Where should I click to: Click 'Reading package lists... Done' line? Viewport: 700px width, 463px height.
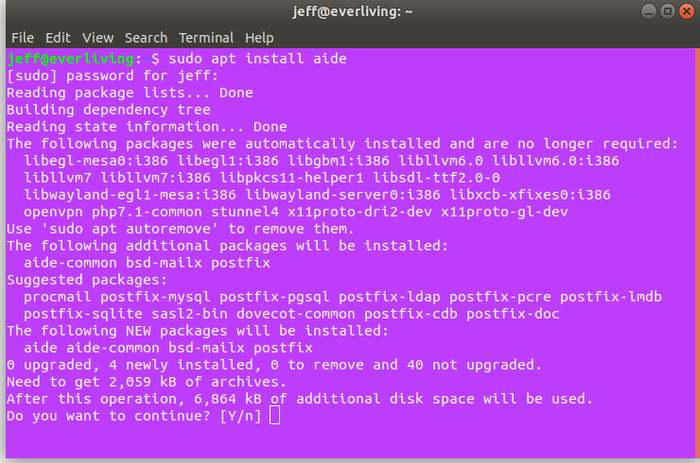coord(130,92)
